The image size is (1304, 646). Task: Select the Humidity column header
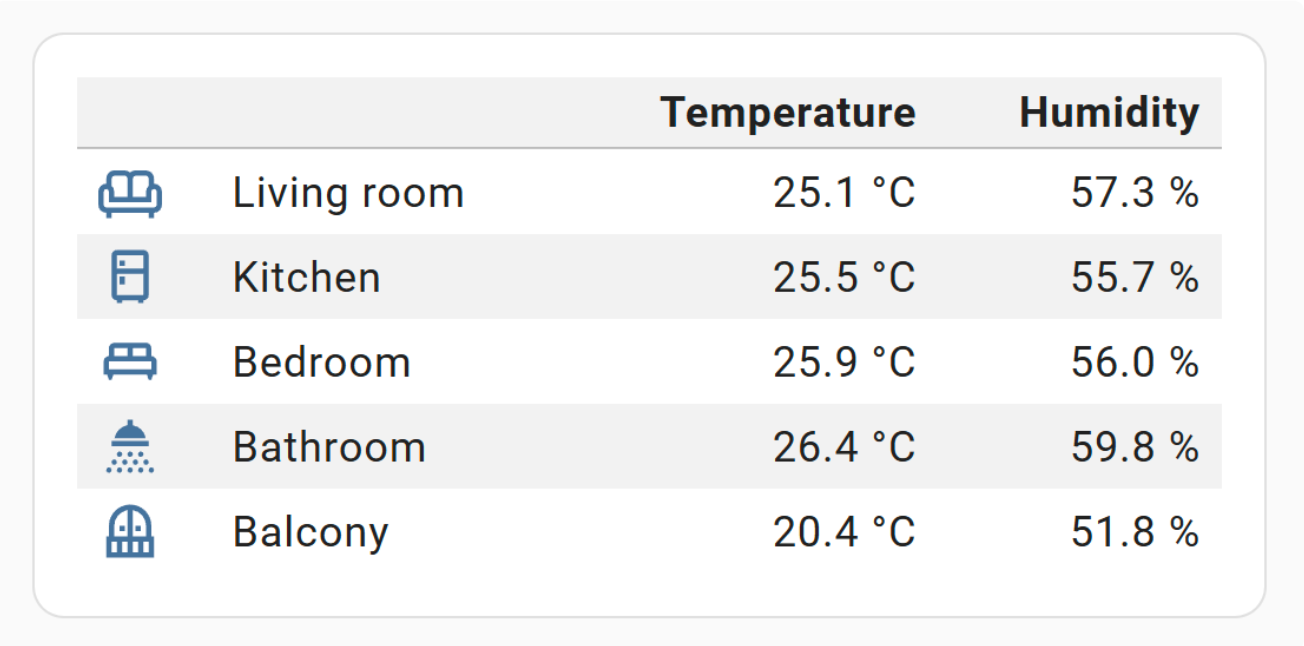[x=1108, y=112]
